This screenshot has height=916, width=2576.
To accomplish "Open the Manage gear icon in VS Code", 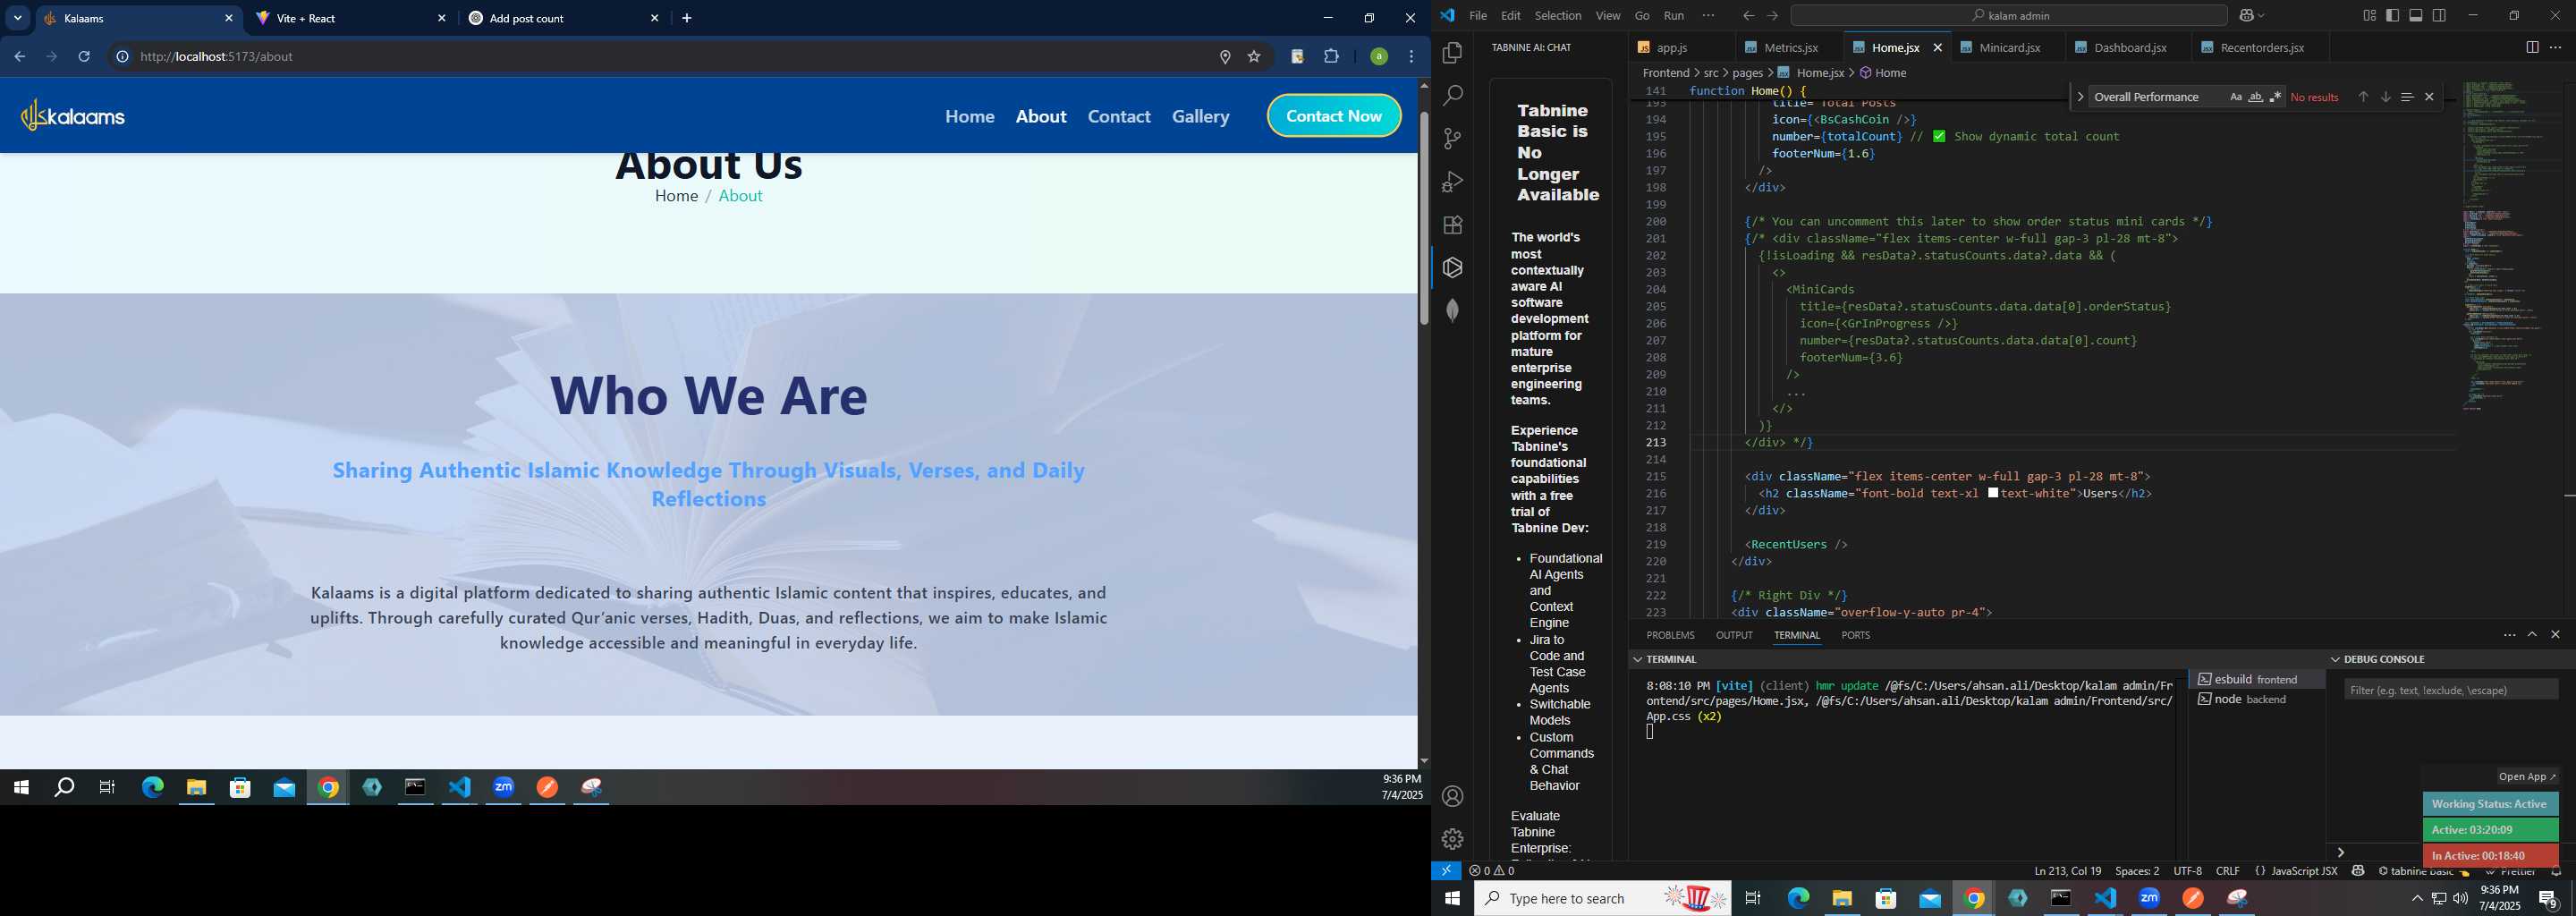I will (x=1452, y=839).
